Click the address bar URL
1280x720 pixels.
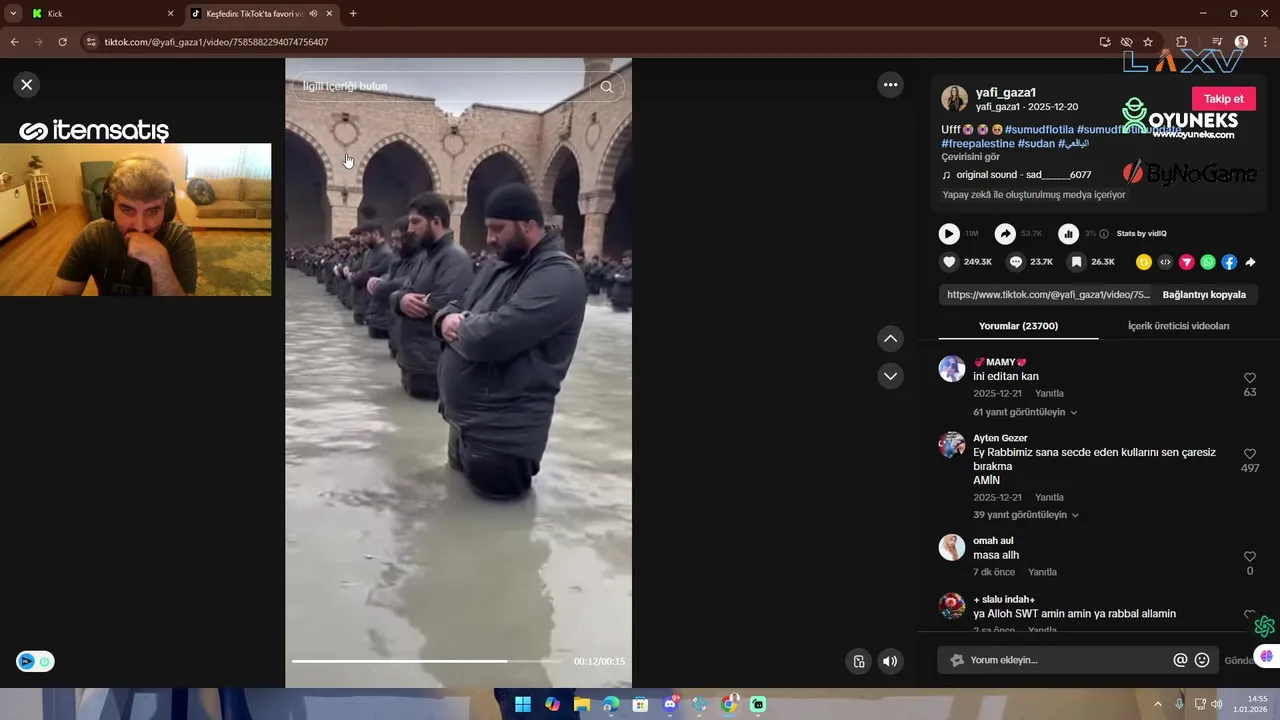point(216,42)
